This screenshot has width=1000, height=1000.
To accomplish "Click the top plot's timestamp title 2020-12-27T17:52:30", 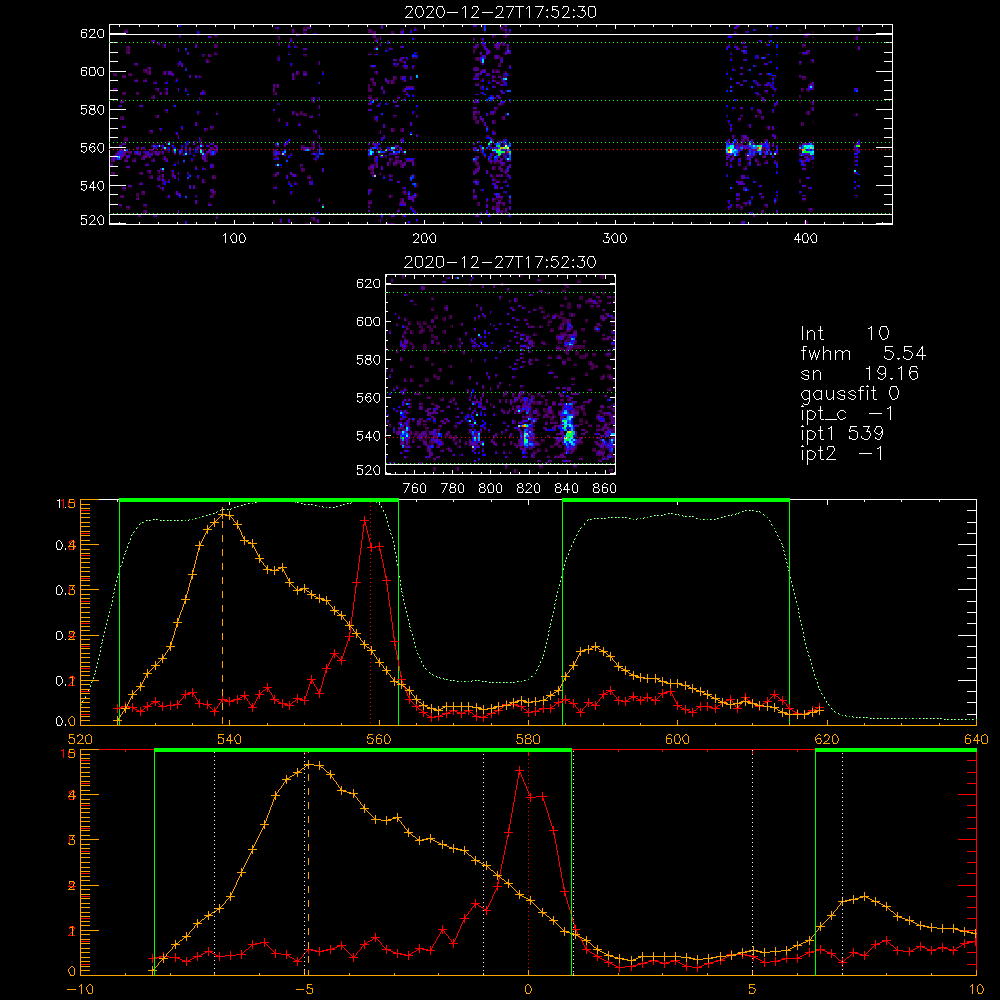I will tap(501, 12).
